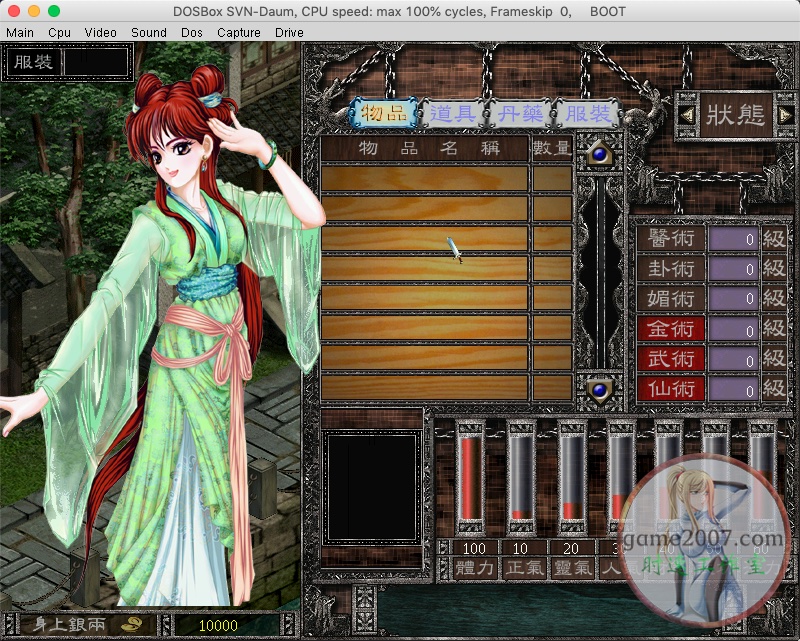Click the quantity cell of first row
This screenshot has width=800, height=641.
pyautogui.click(x=552, y=179)
